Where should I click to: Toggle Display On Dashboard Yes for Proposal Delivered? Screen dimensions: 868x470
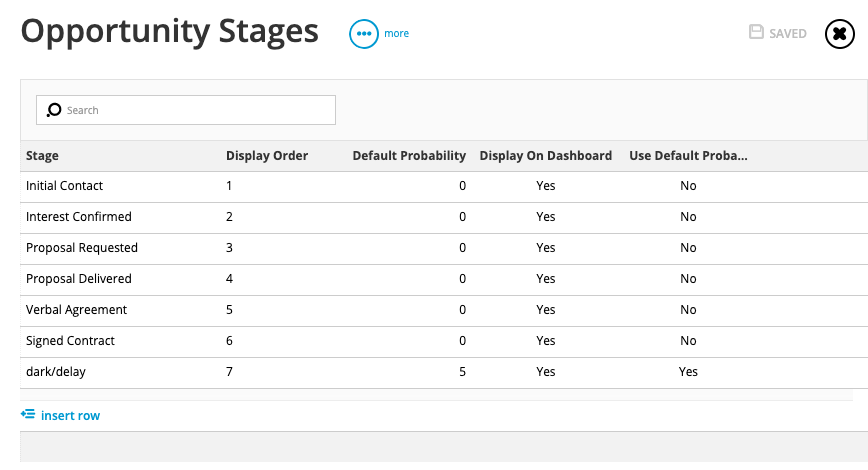click(546, 278)
